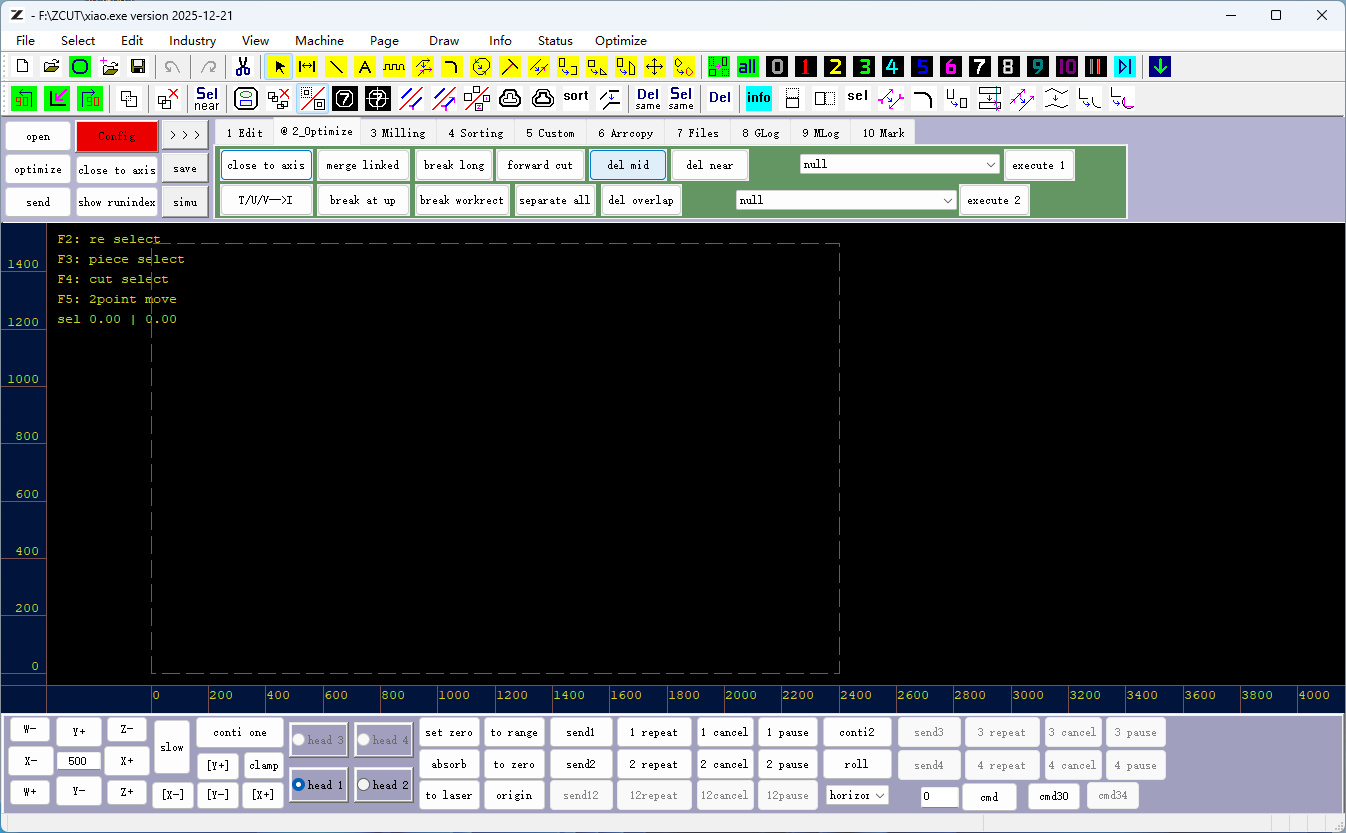Click the blue down-arrow download icon
Viewport: 1346px width, 833px height.
click(x=1160, y=67)
